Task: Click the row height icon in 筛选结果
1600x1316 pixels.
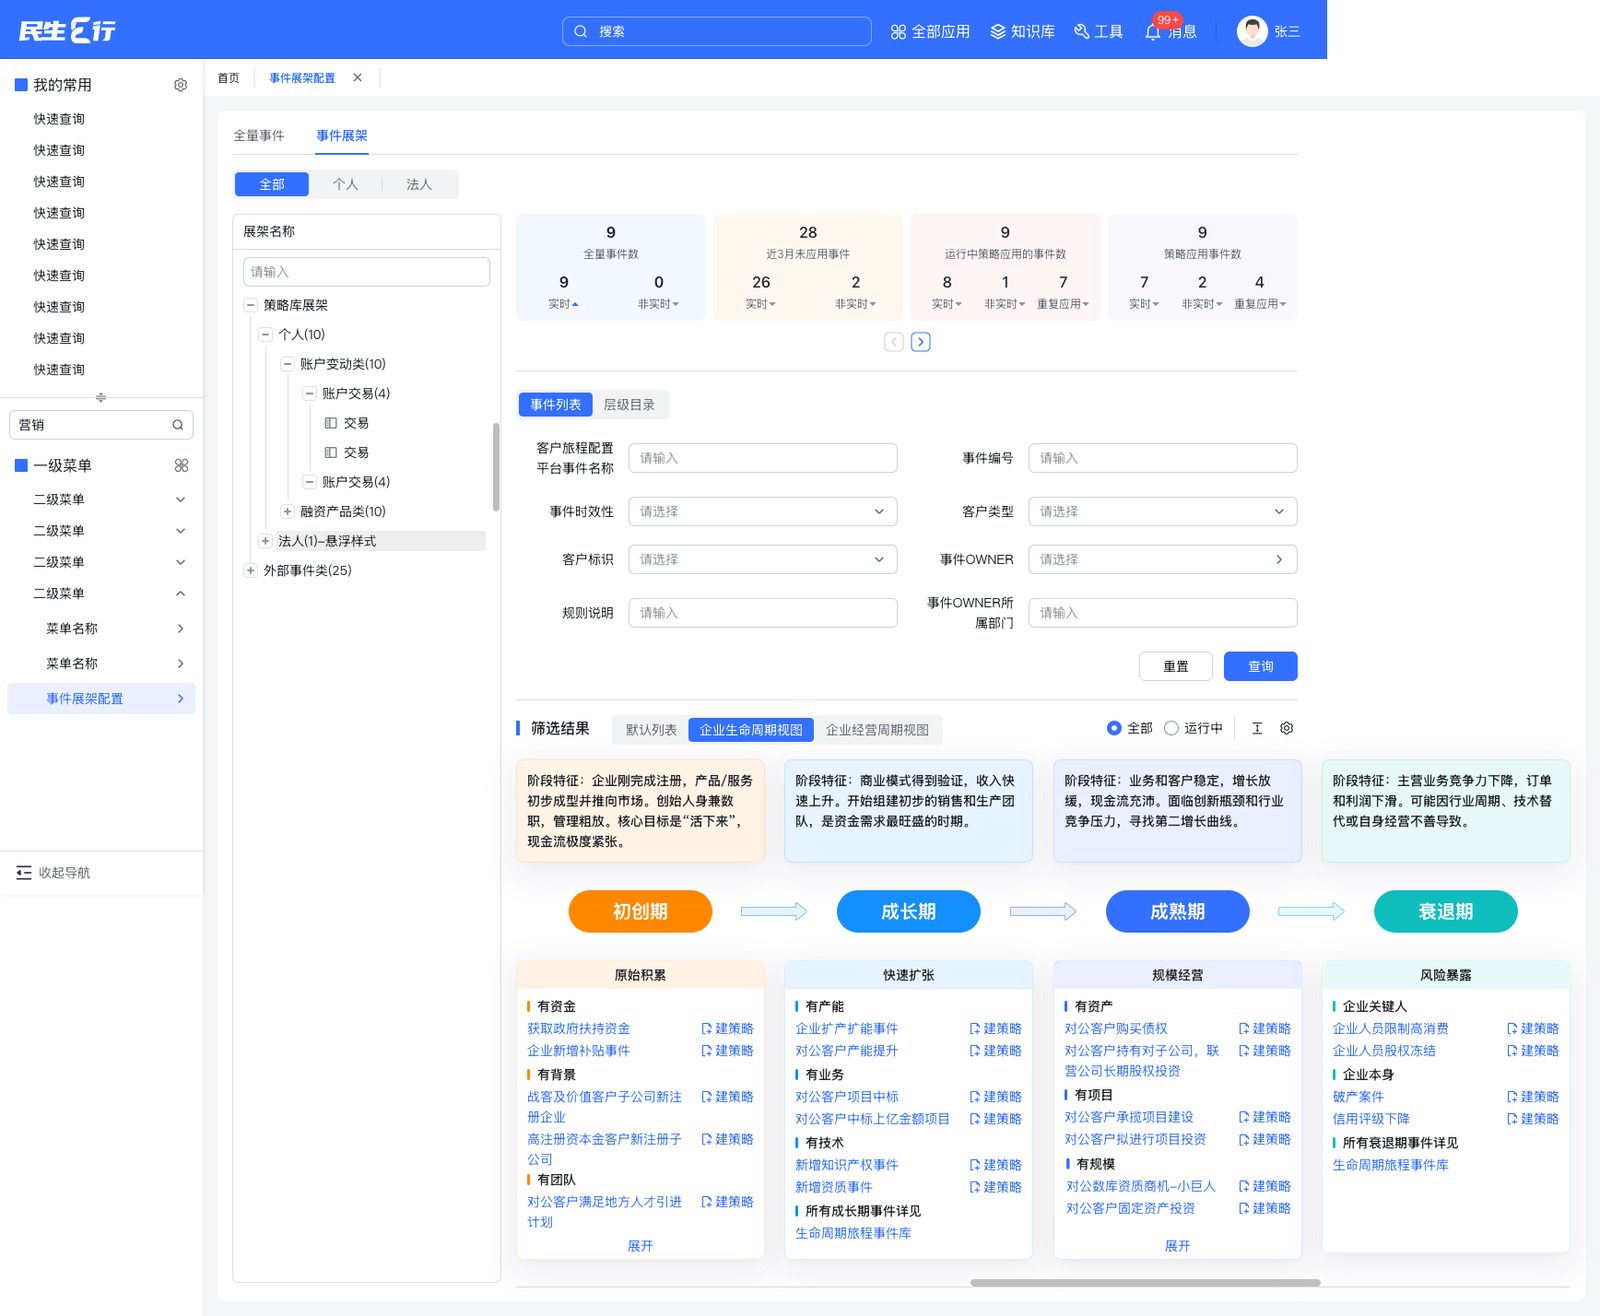Action: click(1257, 729)
